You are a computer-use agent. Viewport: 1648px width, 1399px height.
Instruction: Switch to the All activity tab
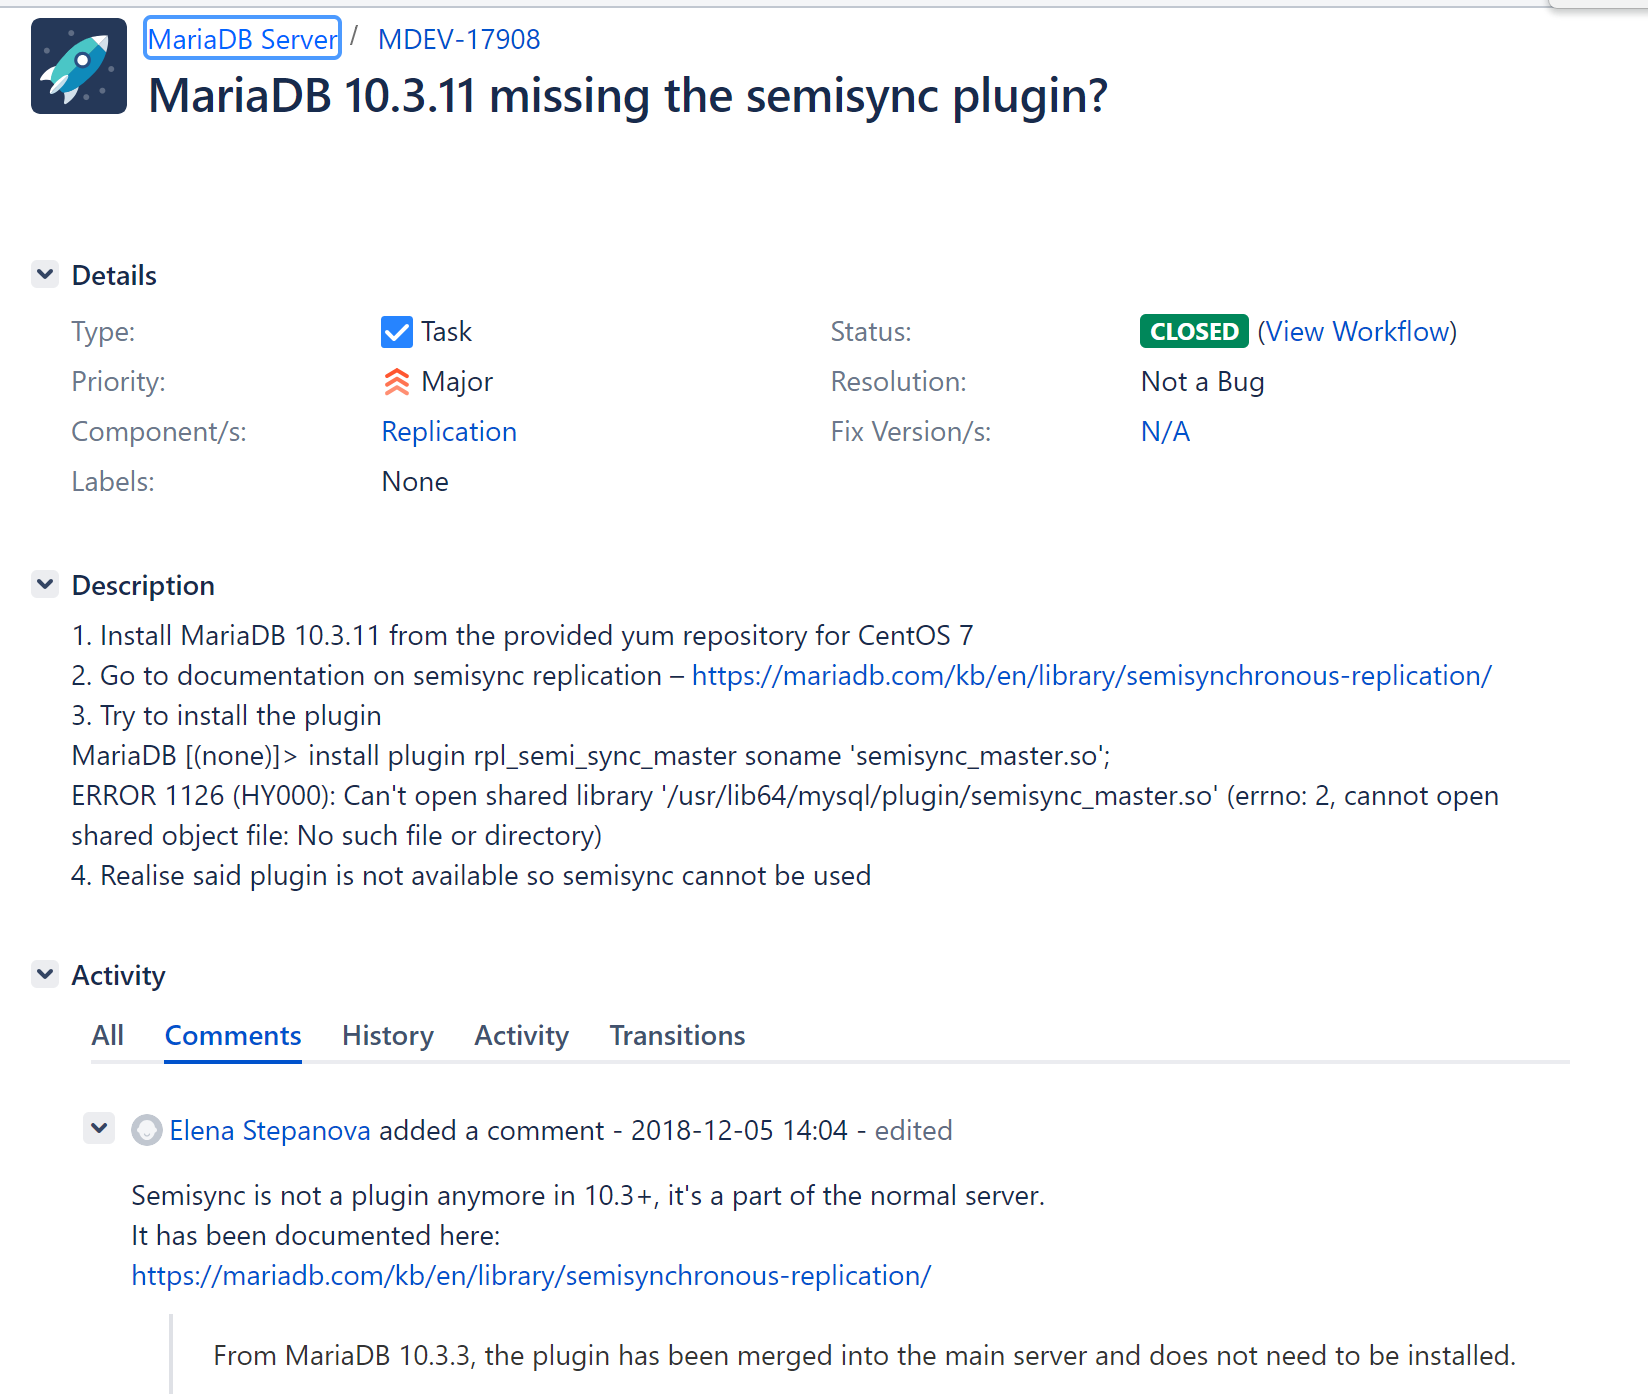108,1036
